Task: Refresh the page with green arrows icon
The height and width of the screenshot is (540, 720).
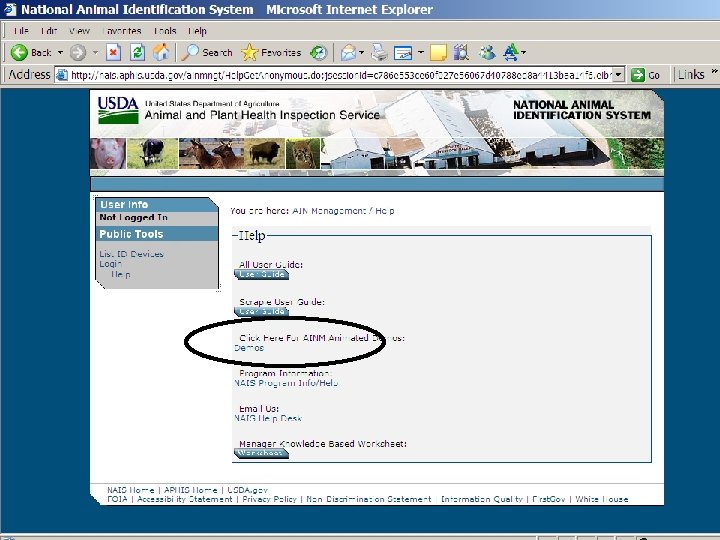Action: point(137,52)
